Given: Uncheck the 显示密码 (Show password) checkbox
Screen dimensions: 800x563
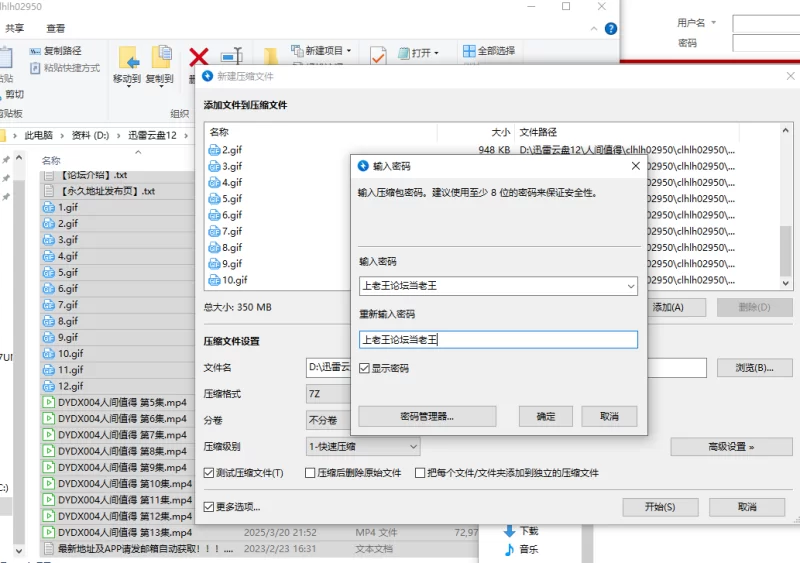Looking at the screenshot, I should pos(365,368).
